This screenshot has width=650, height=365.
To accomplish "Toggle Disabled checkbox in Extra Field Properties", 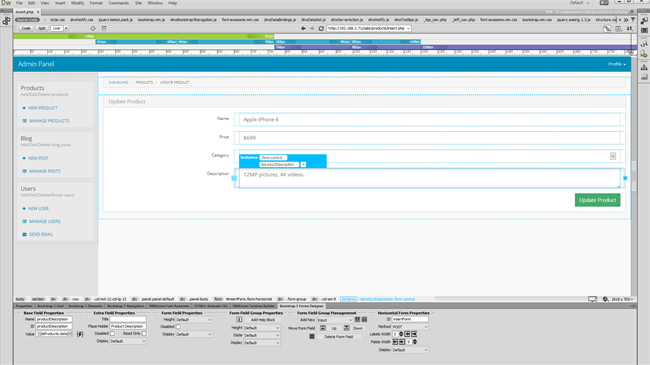I will [x=112, y=333].
